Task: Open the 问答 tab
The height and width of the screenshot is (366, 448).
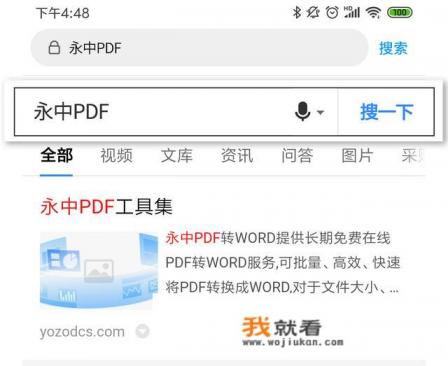Action: coord(297,156)
